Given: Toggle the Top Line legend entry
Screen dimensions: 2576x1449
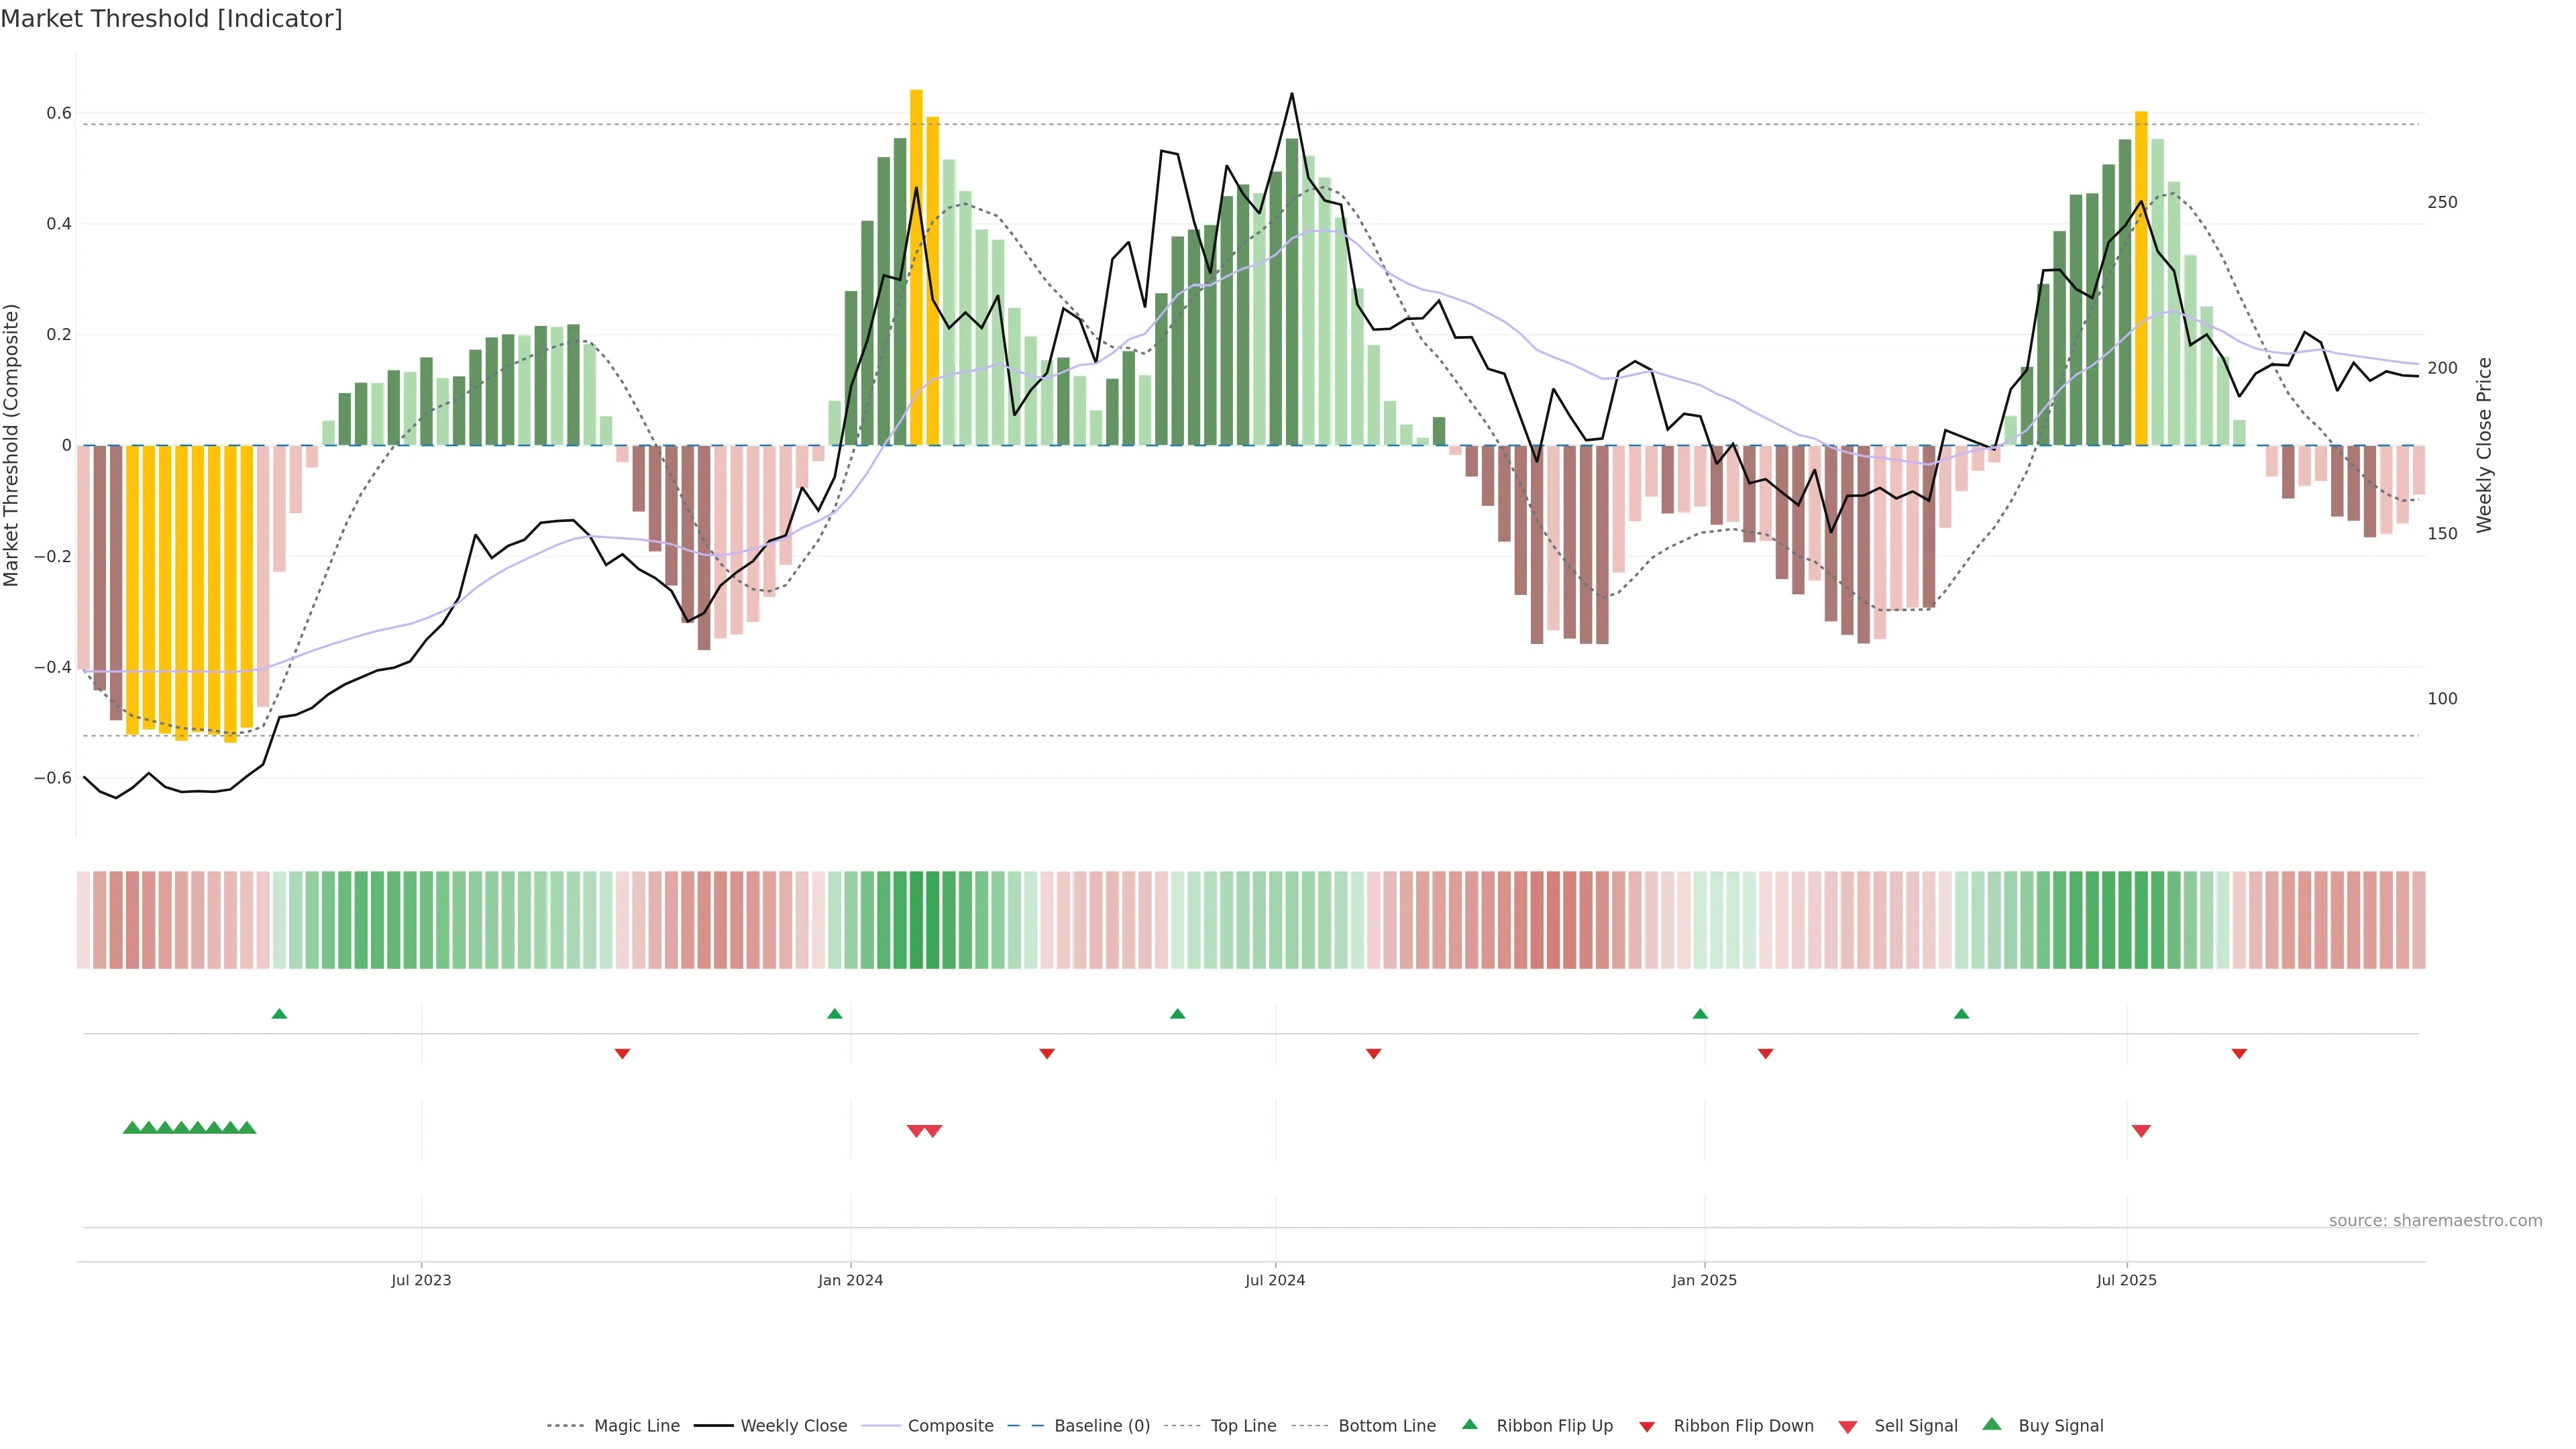Looking at the screenshot, I should coord(1243,1426).
